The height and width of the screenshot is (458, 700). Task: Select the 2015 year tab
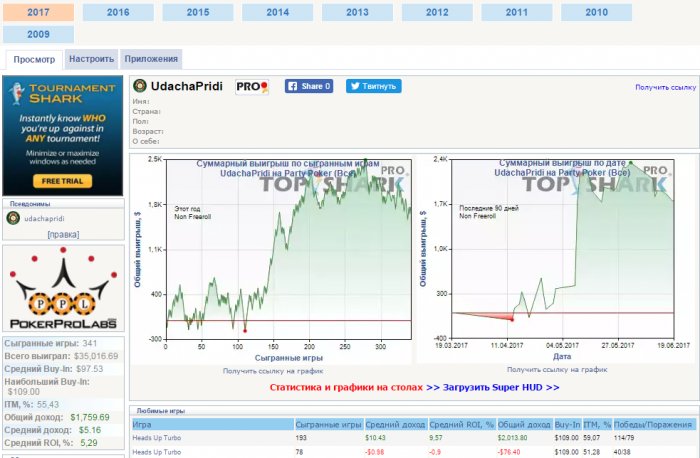[198, 12]
